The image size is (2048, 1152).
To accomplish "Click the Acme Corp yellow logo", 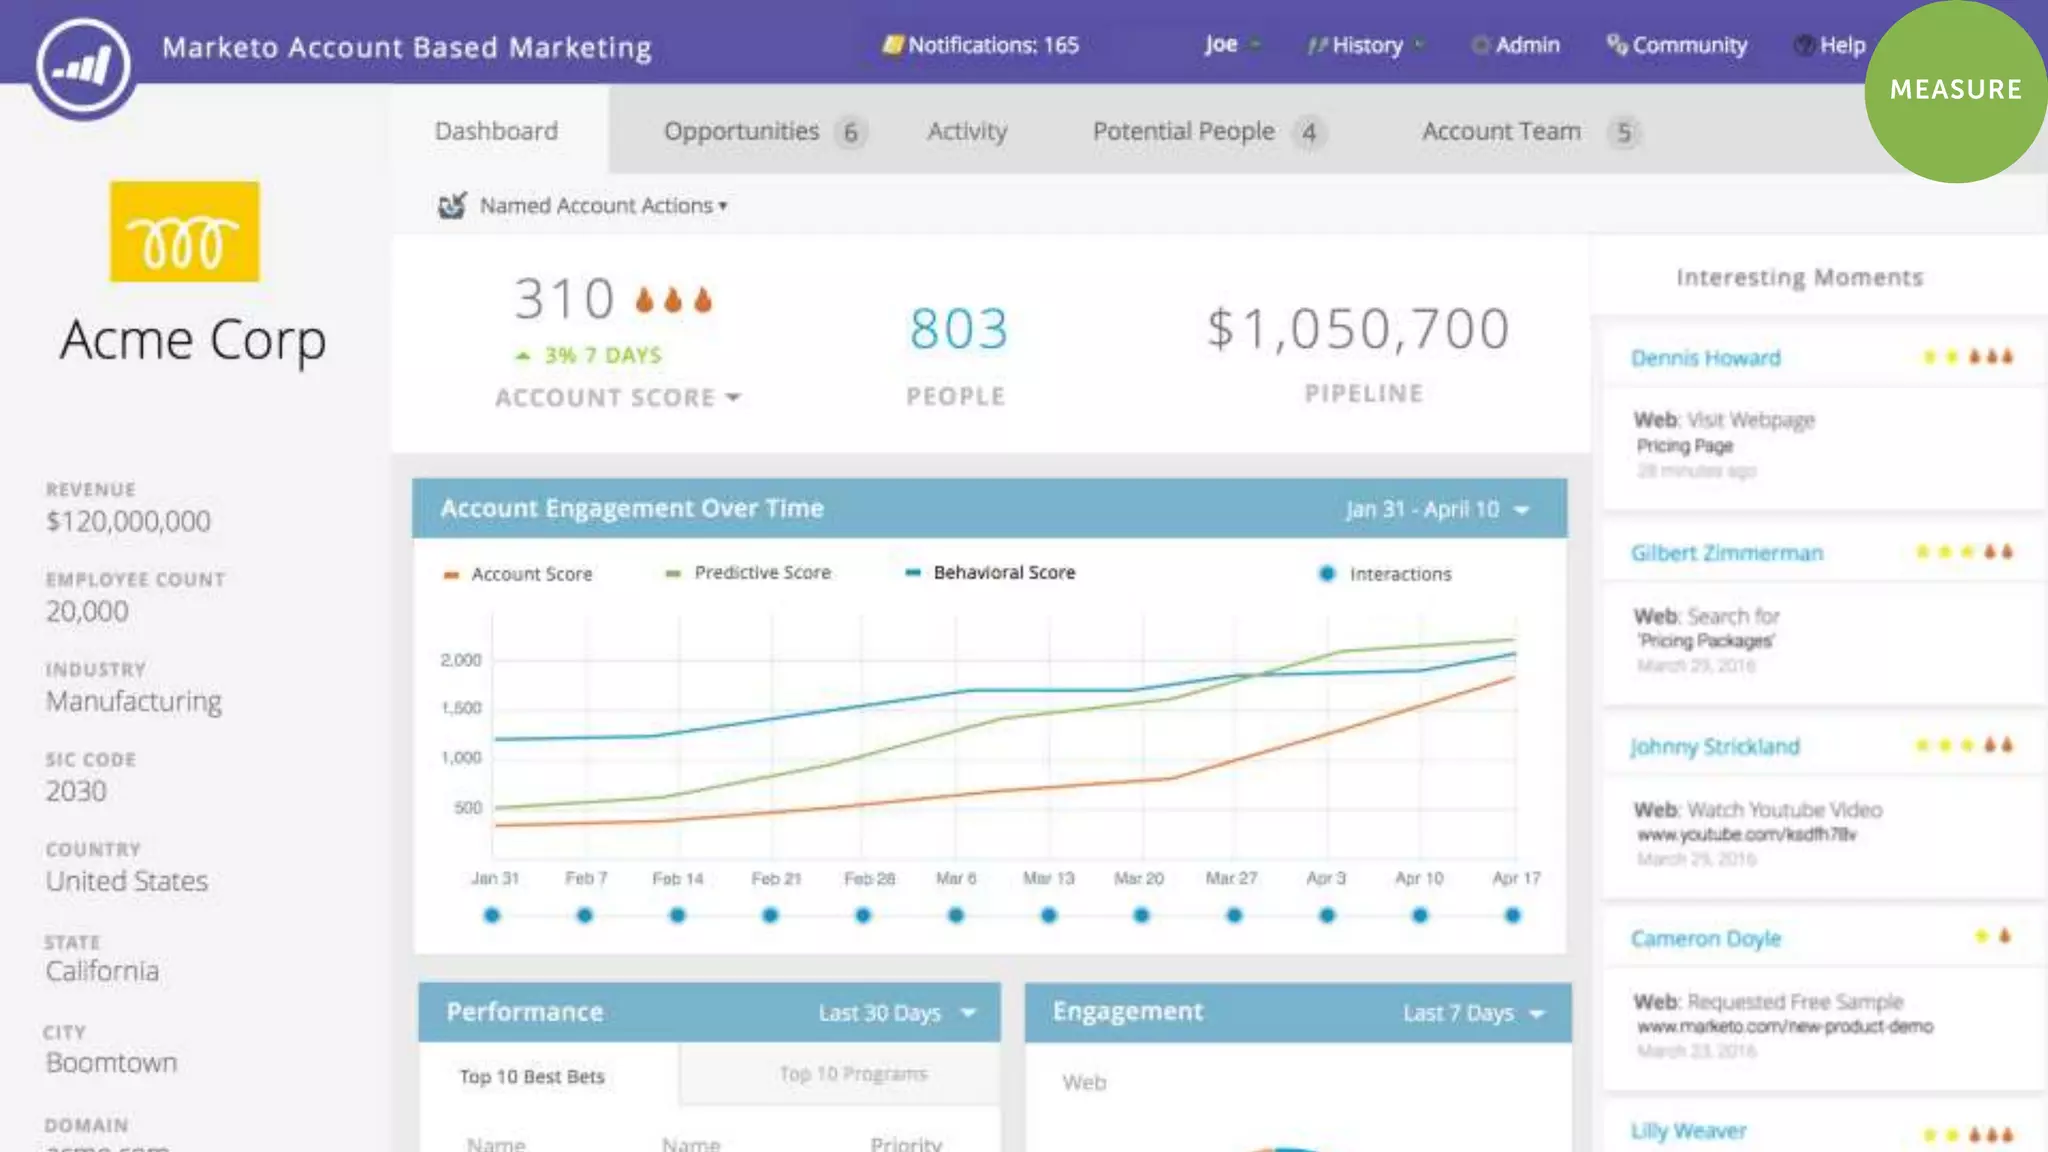I will click(x=185, y=232).
